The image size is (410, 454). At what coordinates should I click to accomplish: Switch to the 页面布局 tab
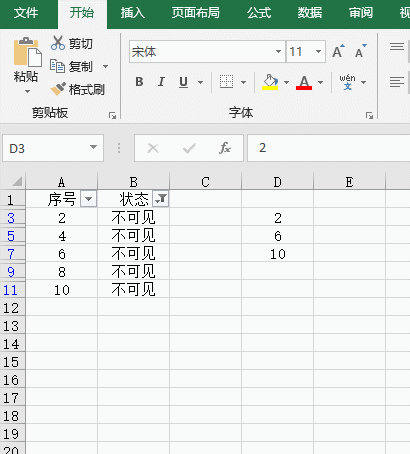[196, 13]
